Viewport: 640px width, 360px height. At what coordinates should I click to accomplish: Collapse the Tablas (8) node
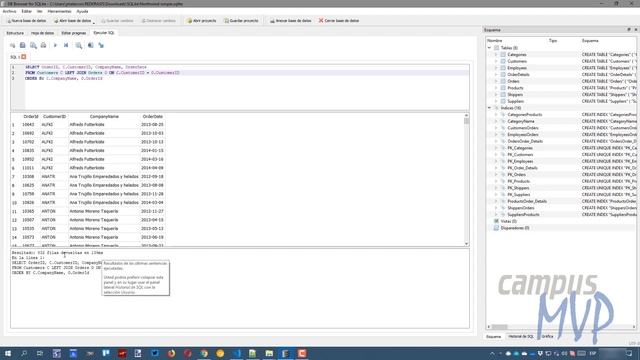[489, 48]
